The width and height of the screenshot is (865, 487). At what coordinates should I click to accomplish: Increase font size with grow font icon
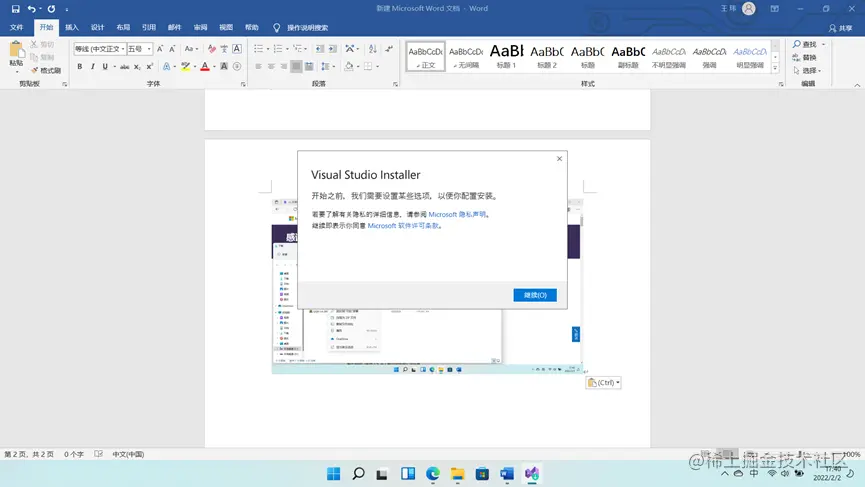coord(160,49)
